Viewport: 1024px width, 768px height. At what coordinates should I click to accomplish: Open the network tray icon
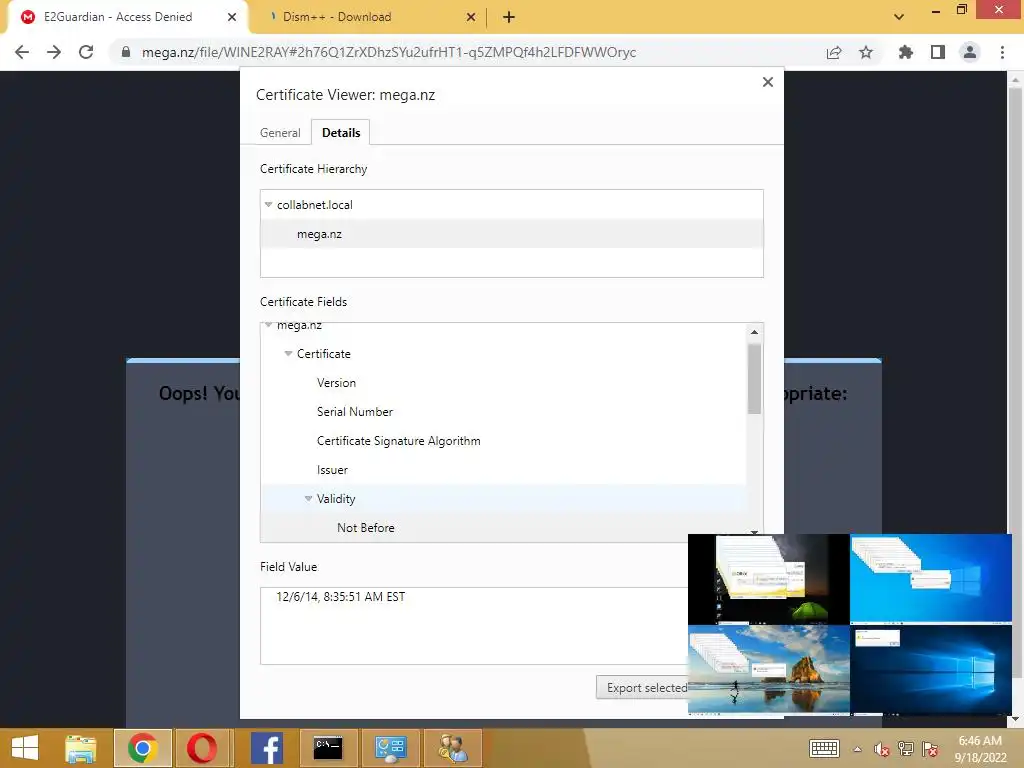coord(906,749)
